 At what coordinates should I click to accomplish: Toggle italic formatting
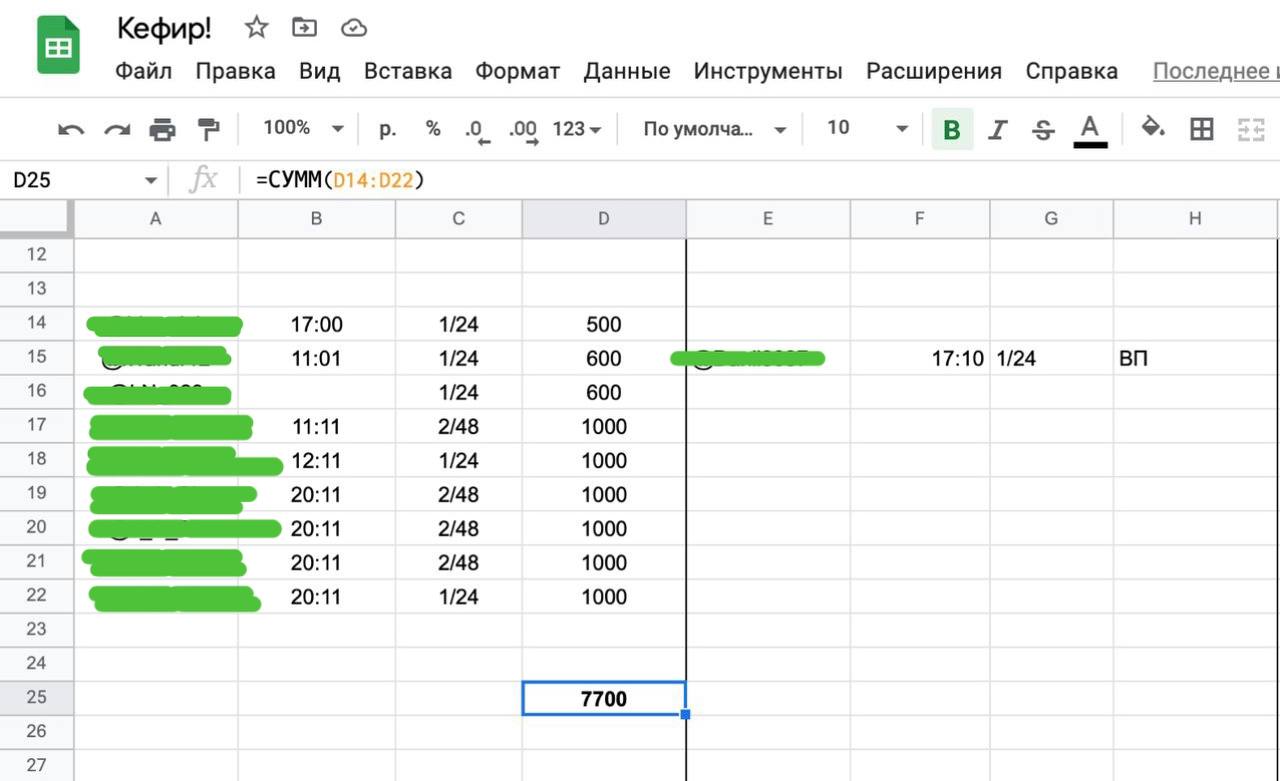[997, 129]
